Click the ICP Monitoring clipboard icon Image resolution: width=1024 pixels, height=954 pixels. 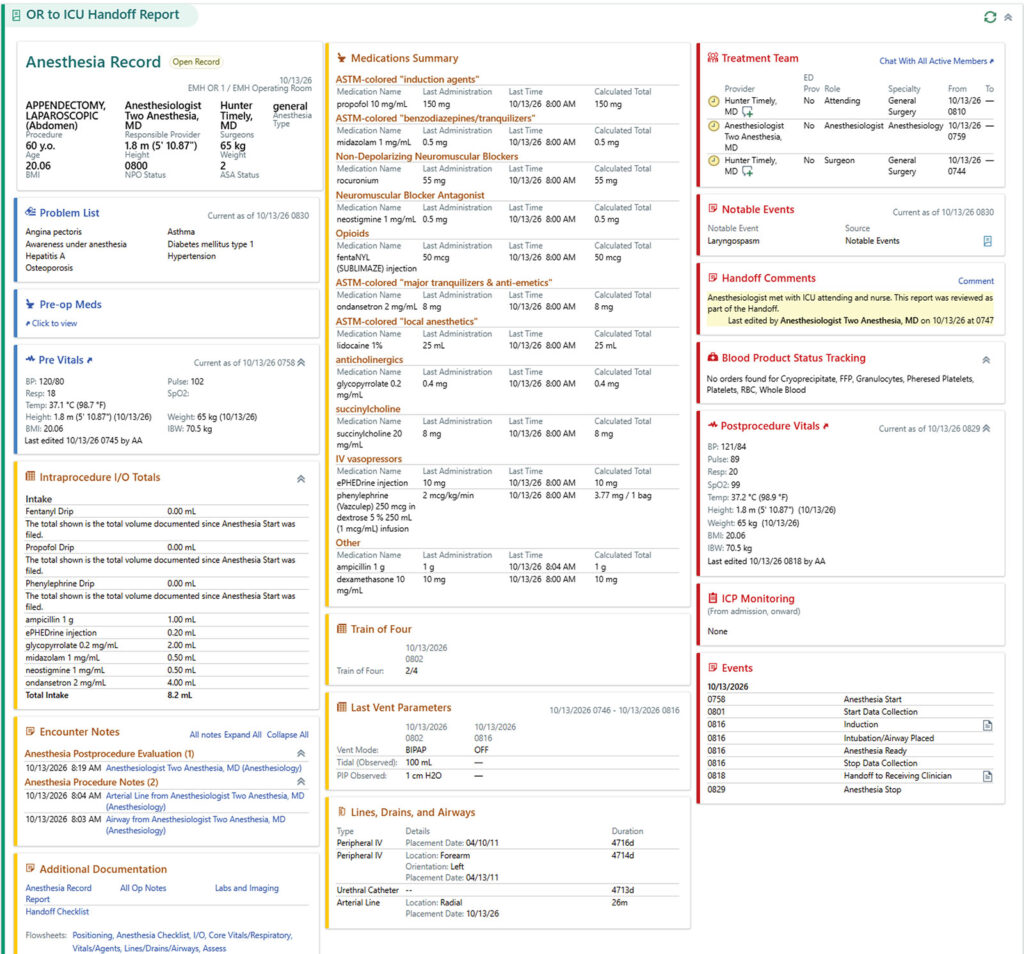[712, 598]
